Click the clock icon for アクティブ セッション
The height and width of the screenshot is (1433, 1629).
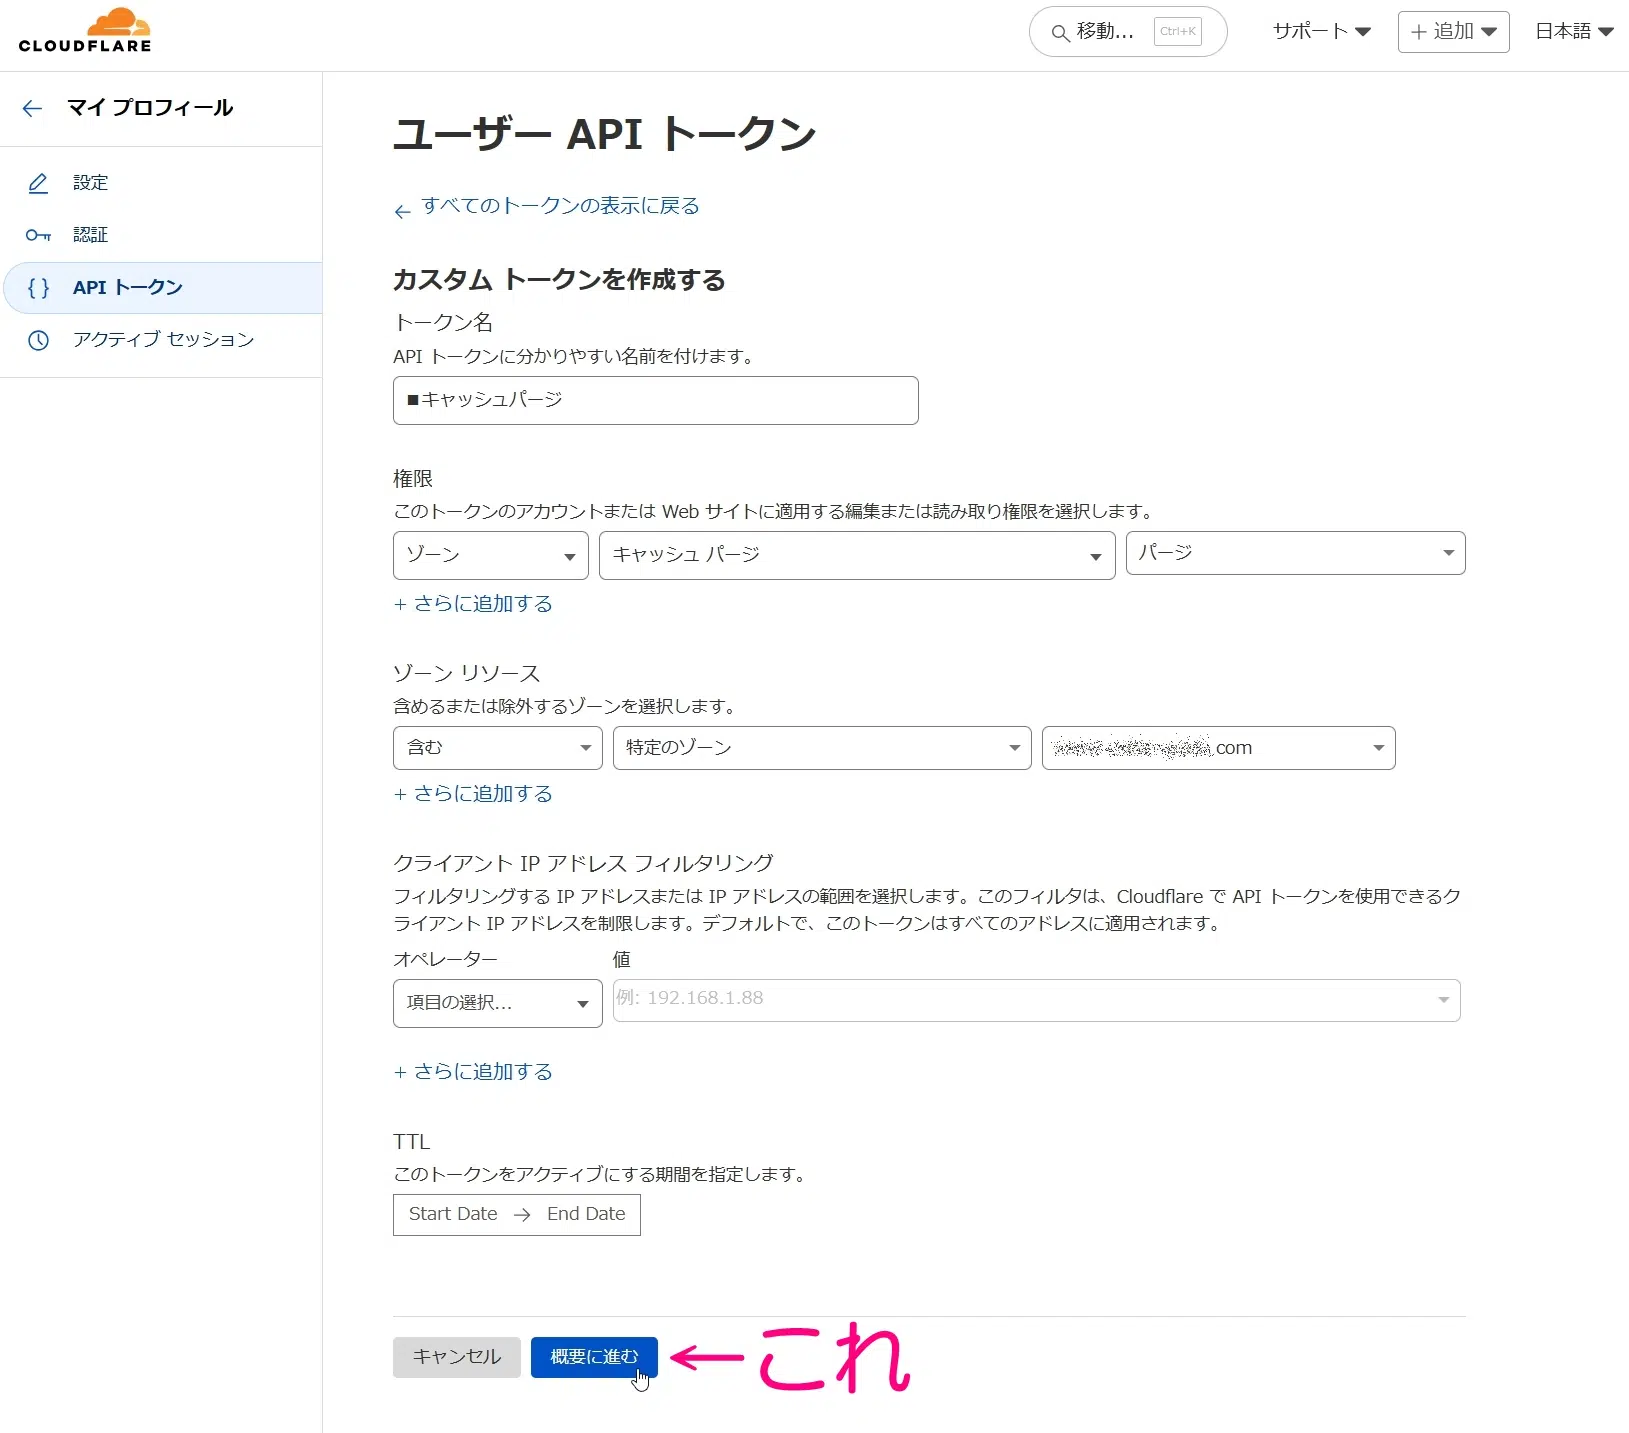coord(38,340)
